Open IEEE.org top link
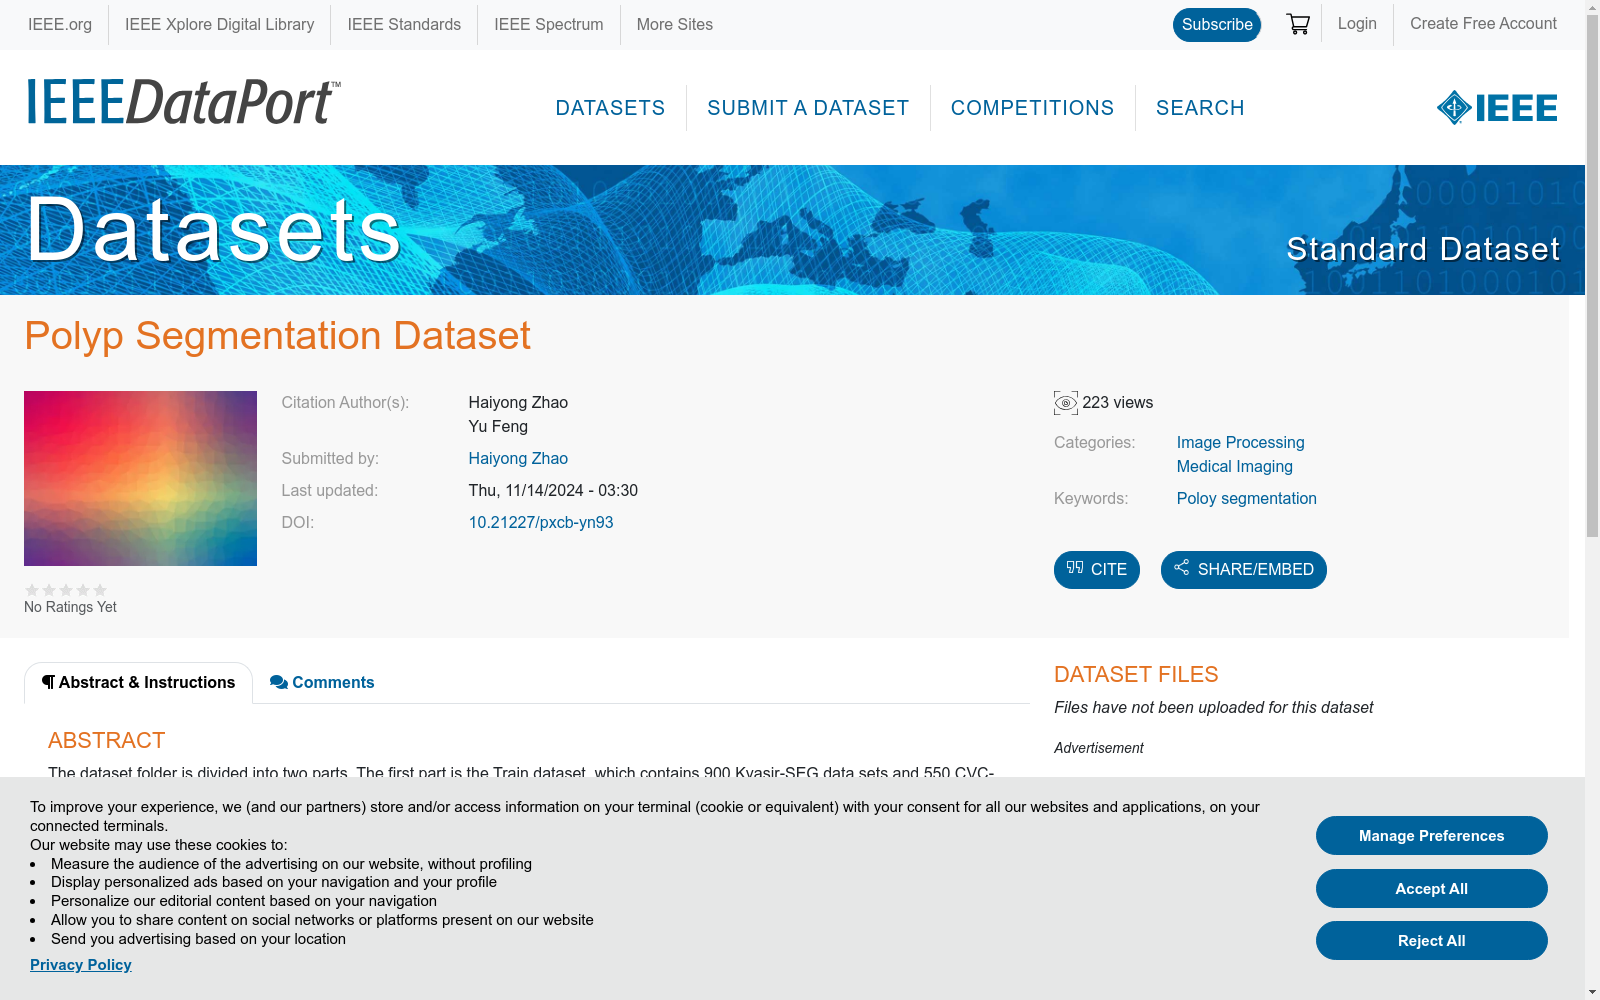The height and width of the screenshot is (1000, 1600). 60,25
